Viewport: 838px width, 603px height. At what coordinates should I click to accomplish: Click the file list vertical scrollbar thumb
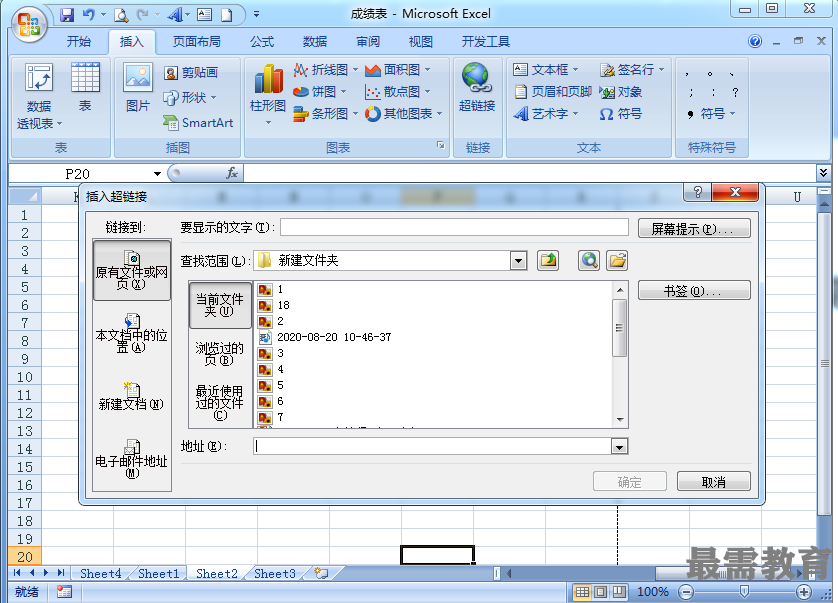(x=619, y=328)
